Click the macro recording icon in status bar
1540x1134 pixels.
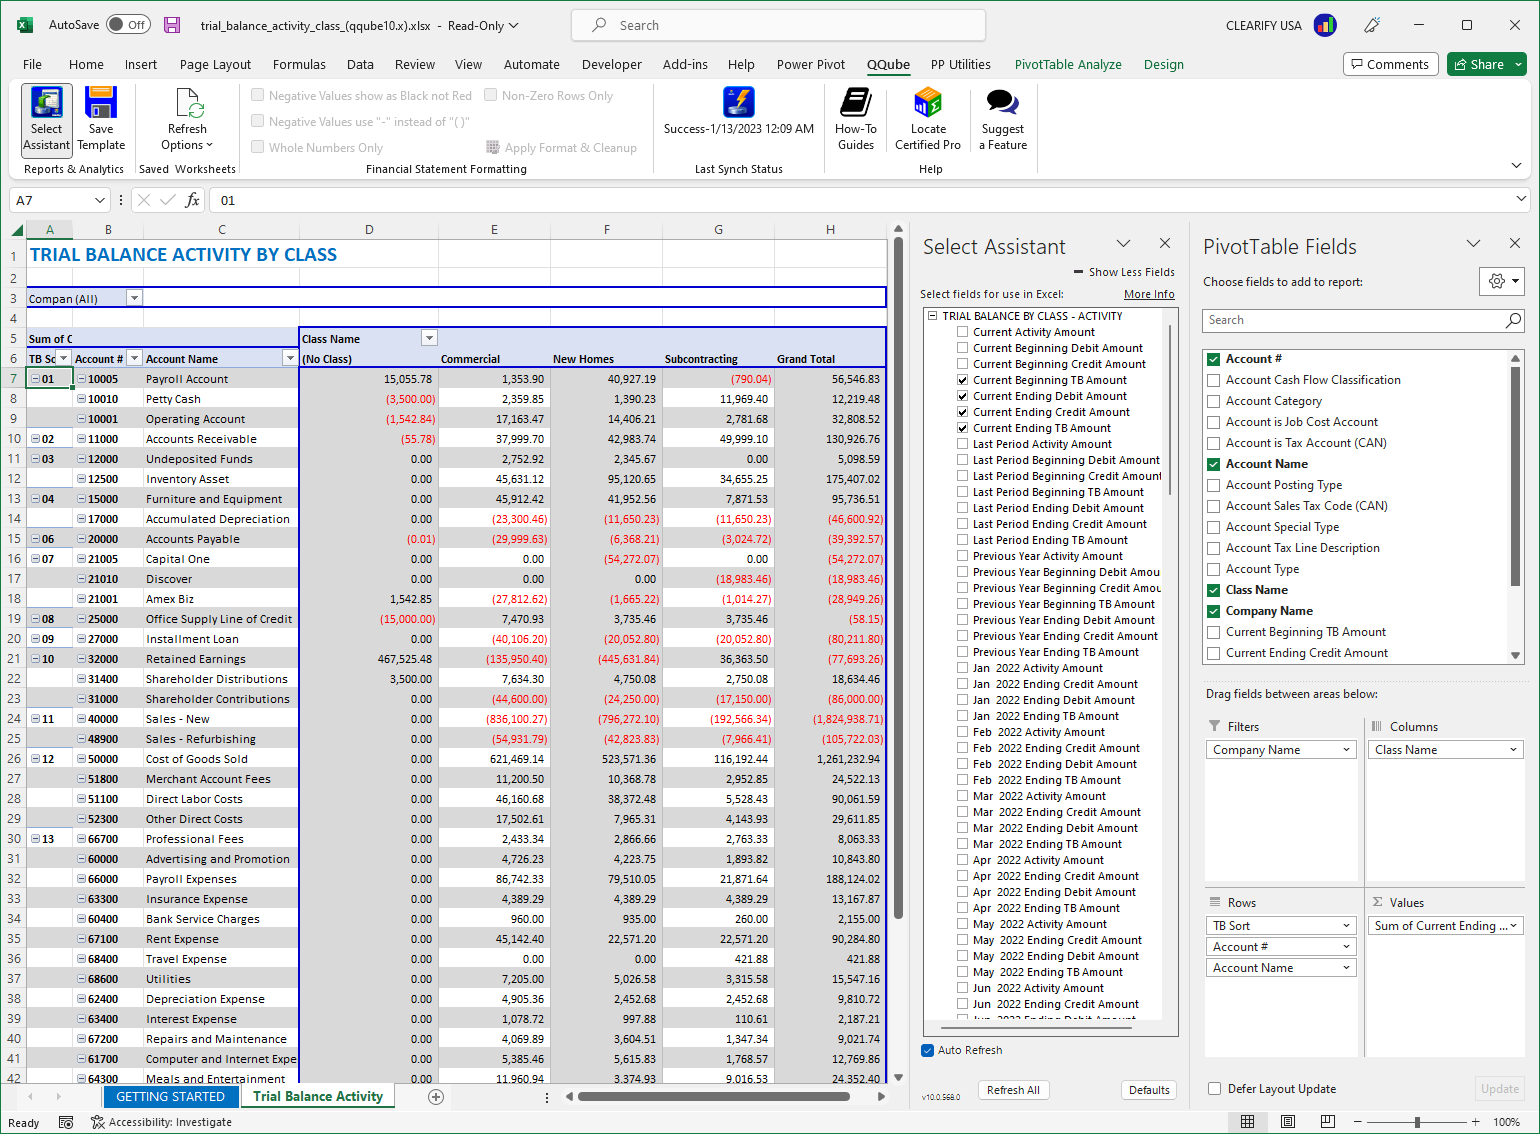(66, 1122)
